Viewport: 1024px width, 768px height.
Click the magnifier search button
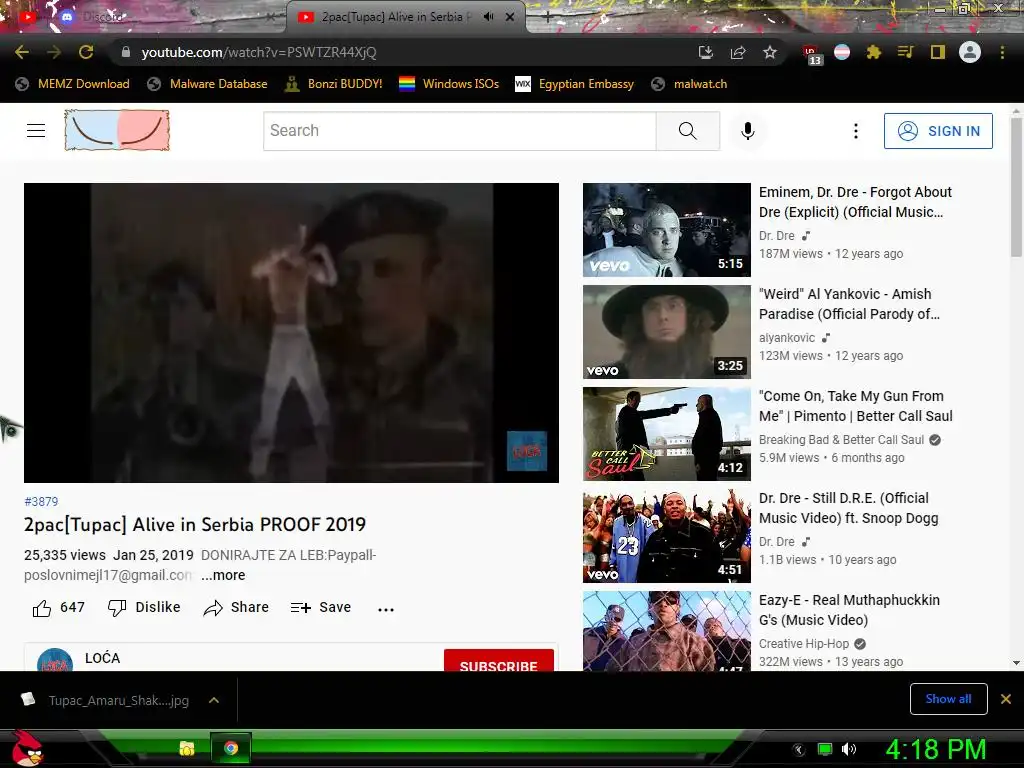coord(688,131)
